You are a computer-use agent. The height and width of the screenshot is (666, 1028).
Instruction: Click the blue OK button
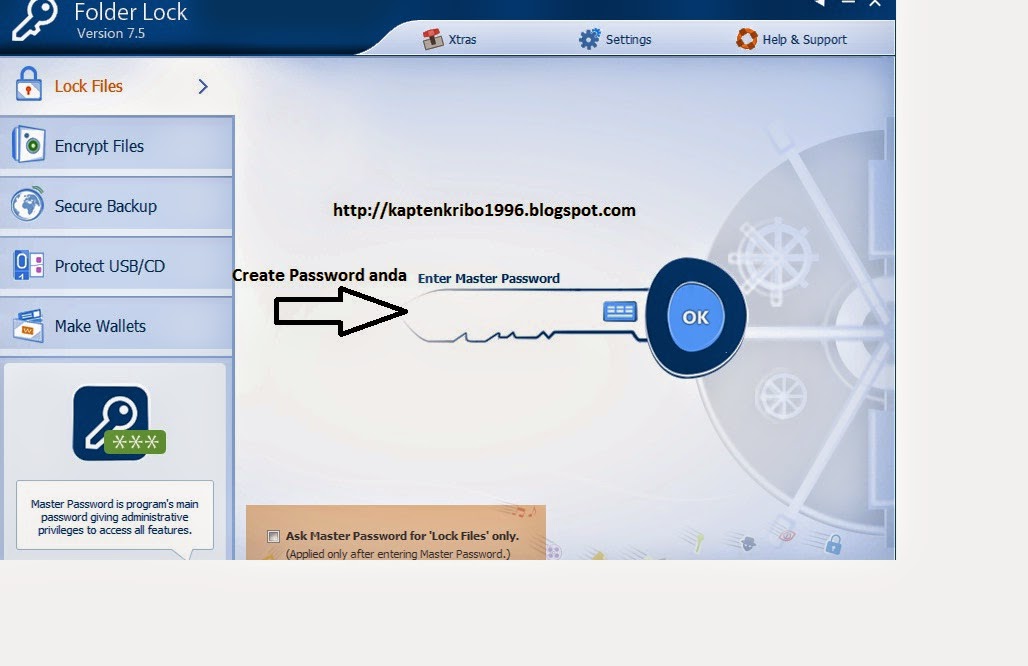(x=696, y=317)
